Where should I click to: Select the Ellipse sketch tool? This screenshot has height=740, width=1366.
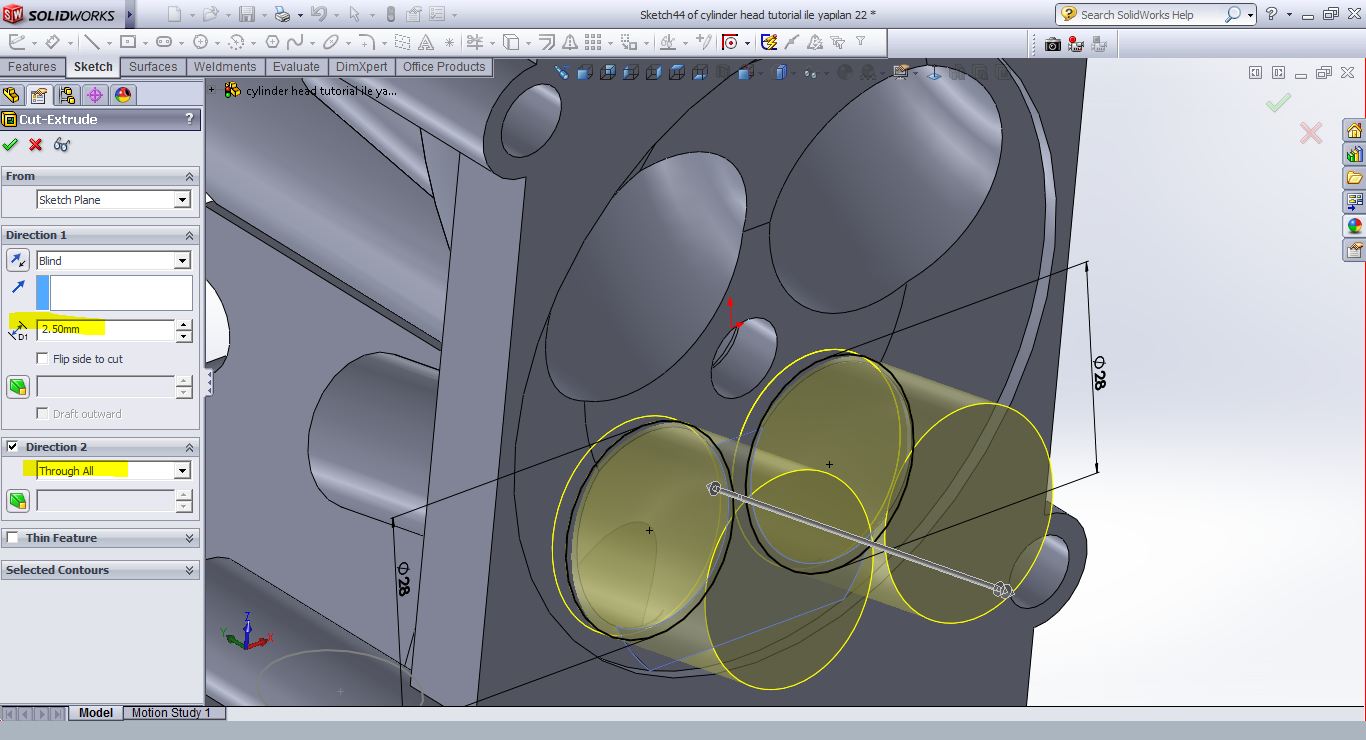(330, 42)
